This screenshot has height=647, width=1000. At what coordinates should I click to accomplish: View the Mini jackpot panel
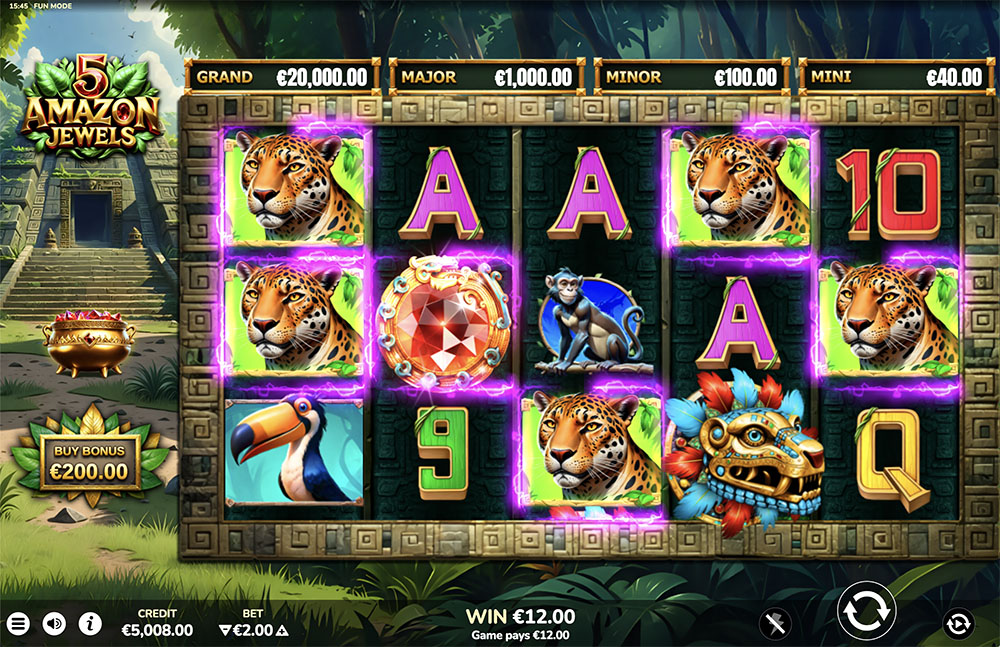897,77
